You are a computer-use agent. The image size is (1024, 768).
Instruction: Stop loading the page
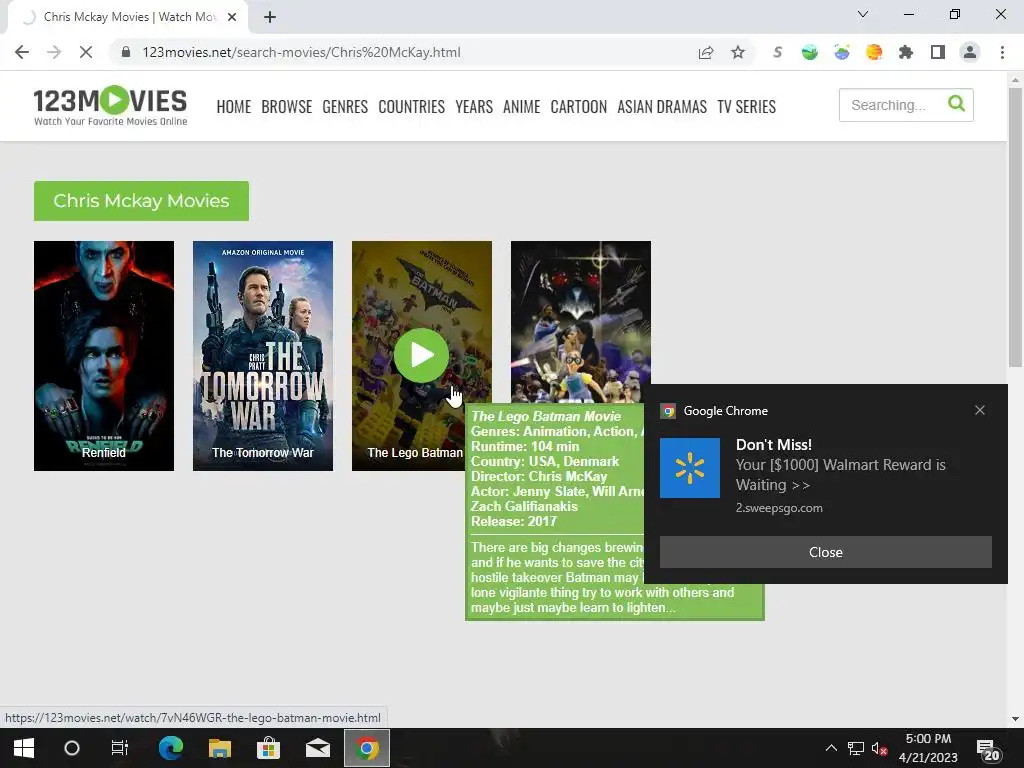86,52
